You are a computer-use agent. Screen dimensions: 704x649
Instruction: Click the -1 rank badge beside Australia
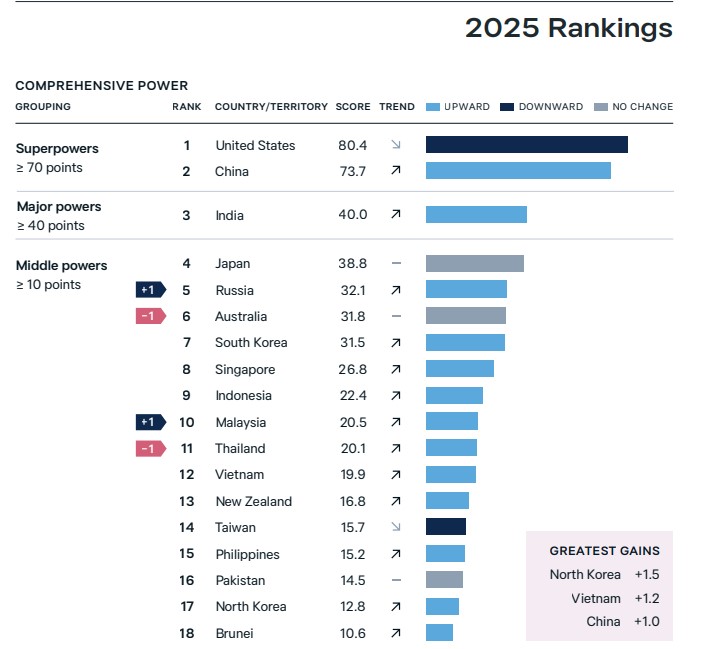click(150, 316)
